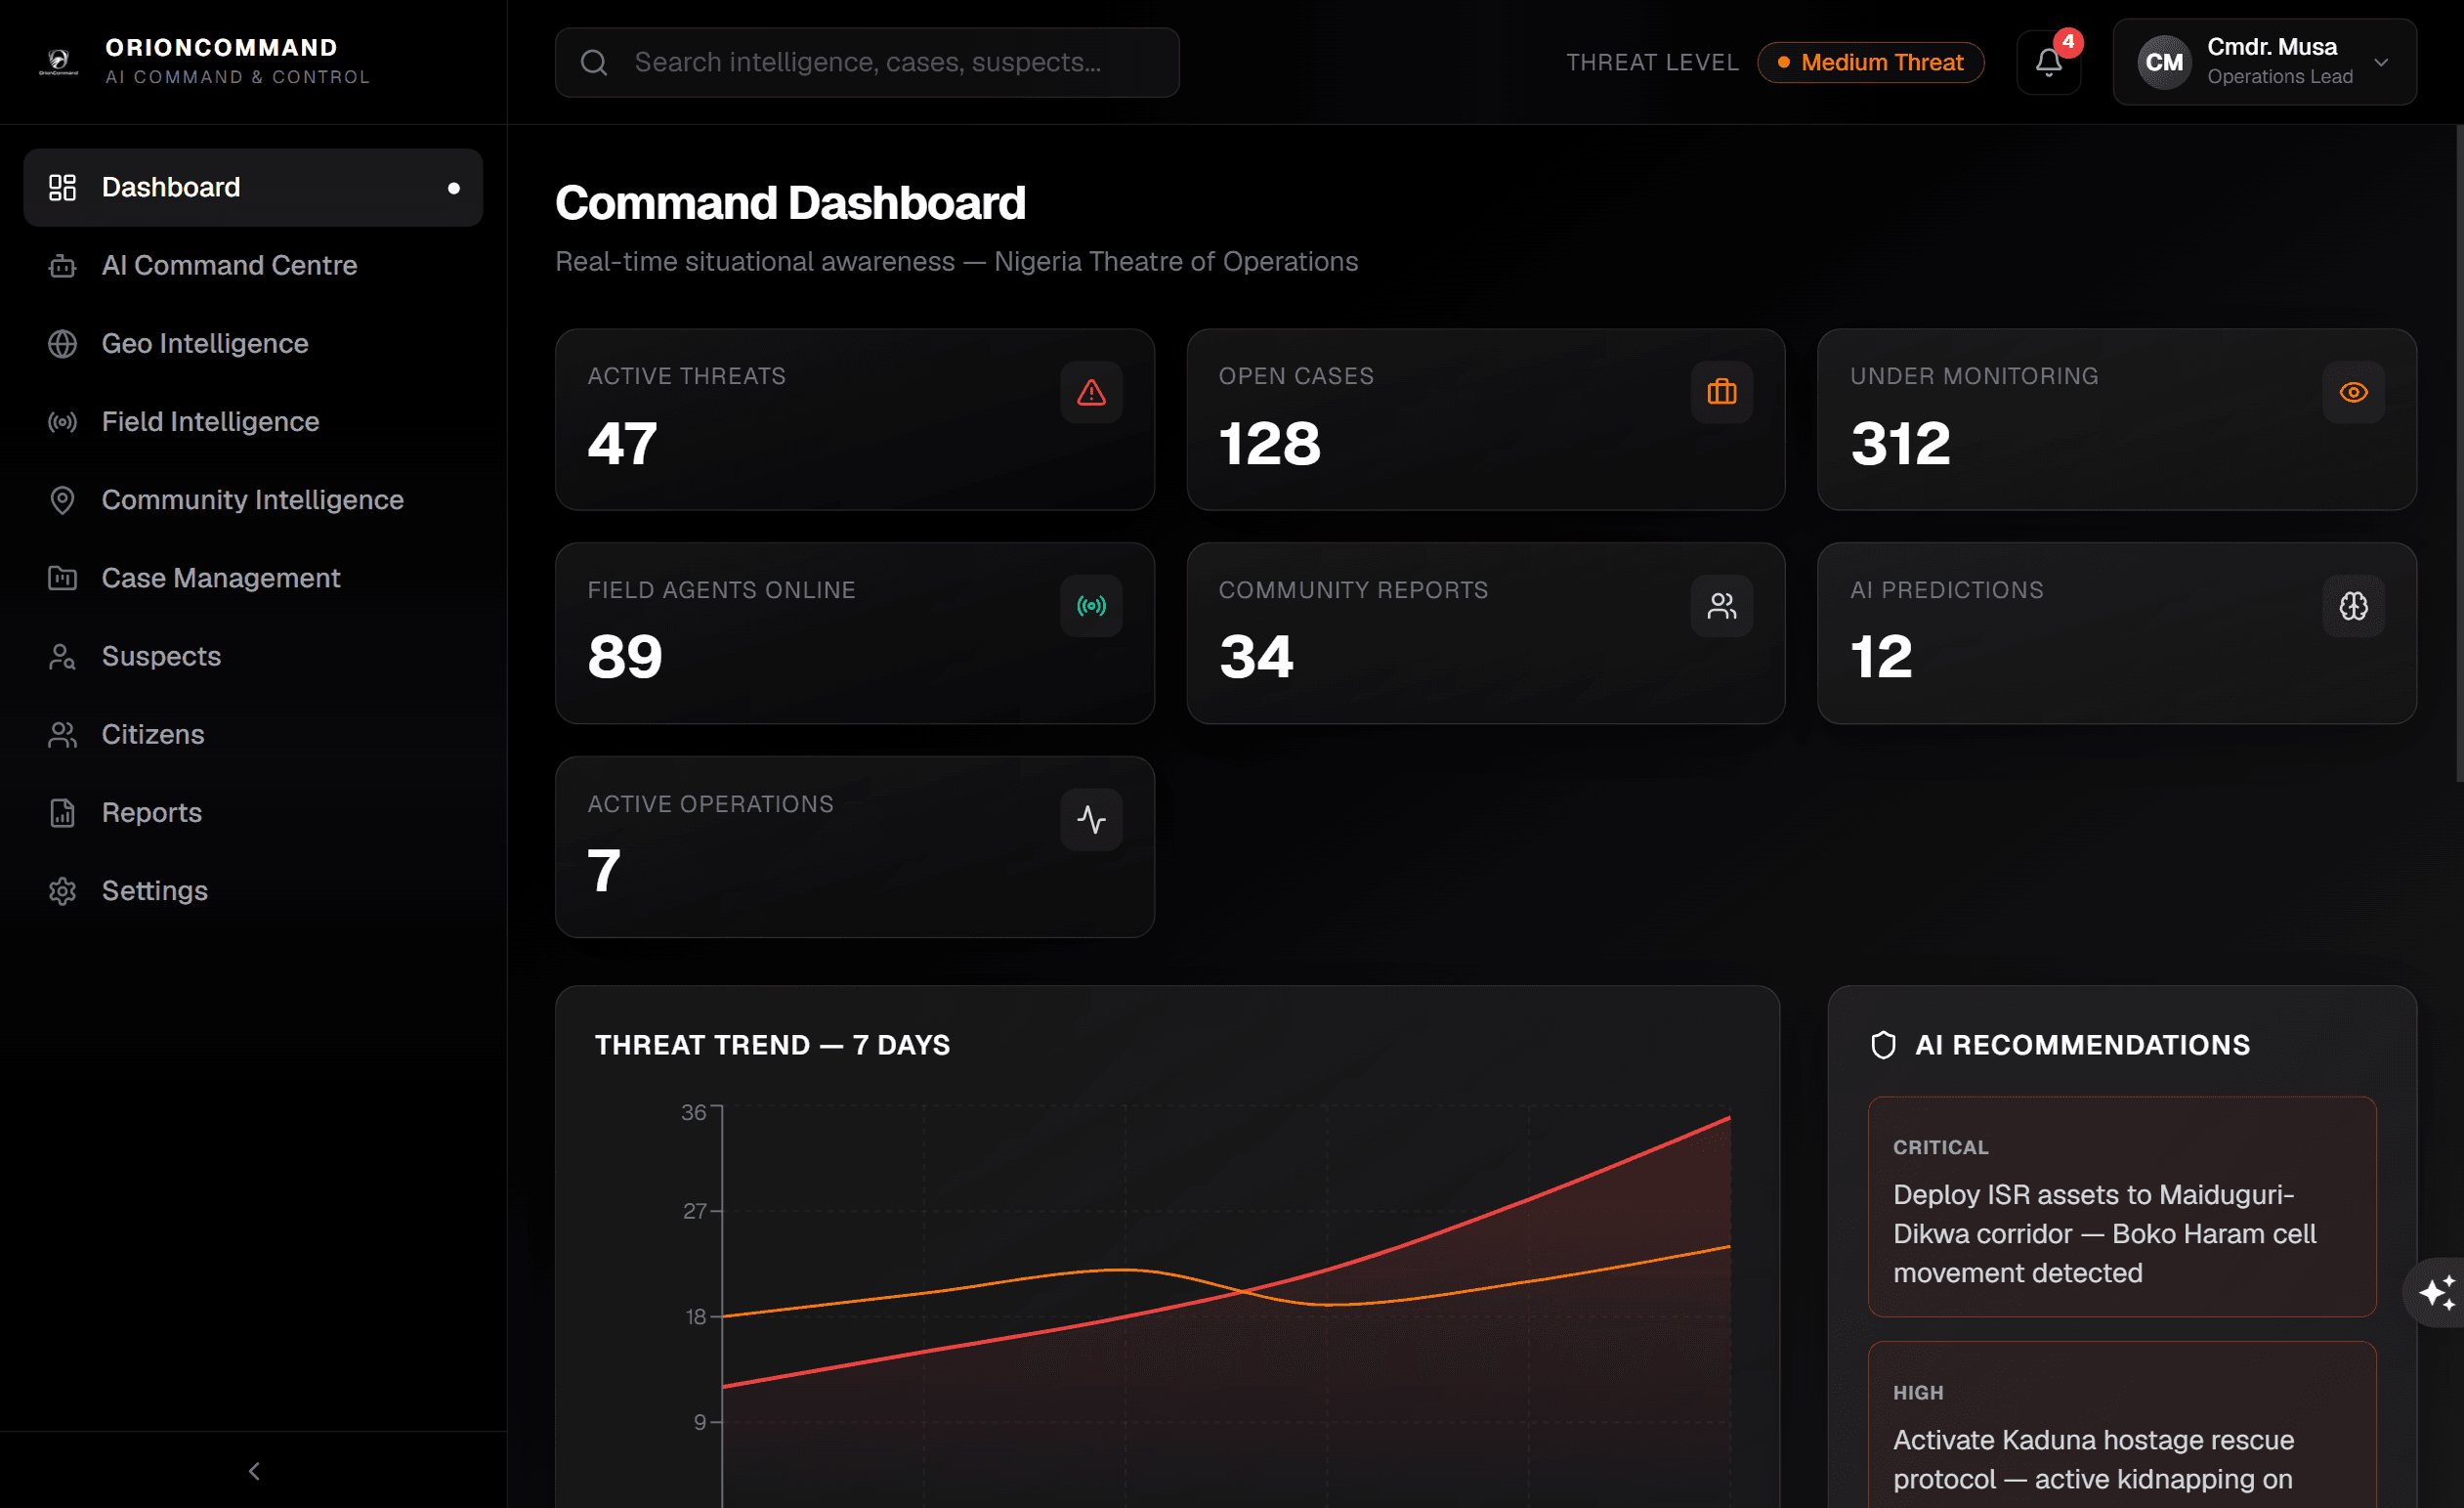The image size is (2464, 1508).
Task: Open the Suspects page
Action: [253, 656]
